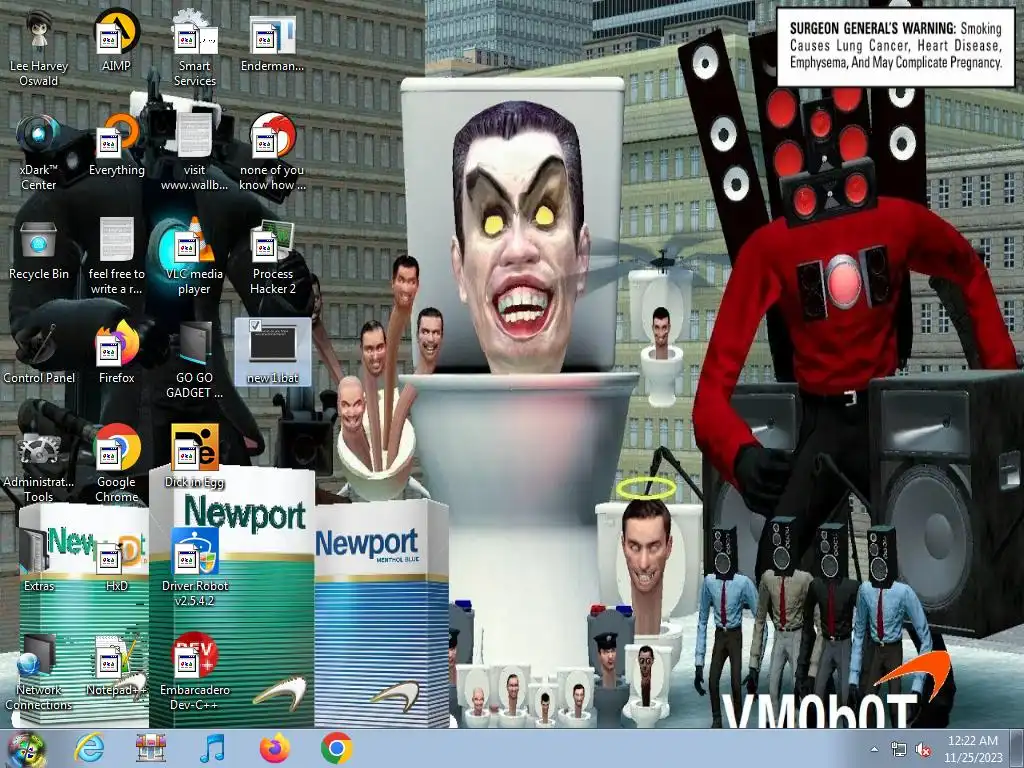Select the 'feel free to write a r...' file
This screenshot has width=1024, height=768.
pyautogui.click(x=116, y=257)
